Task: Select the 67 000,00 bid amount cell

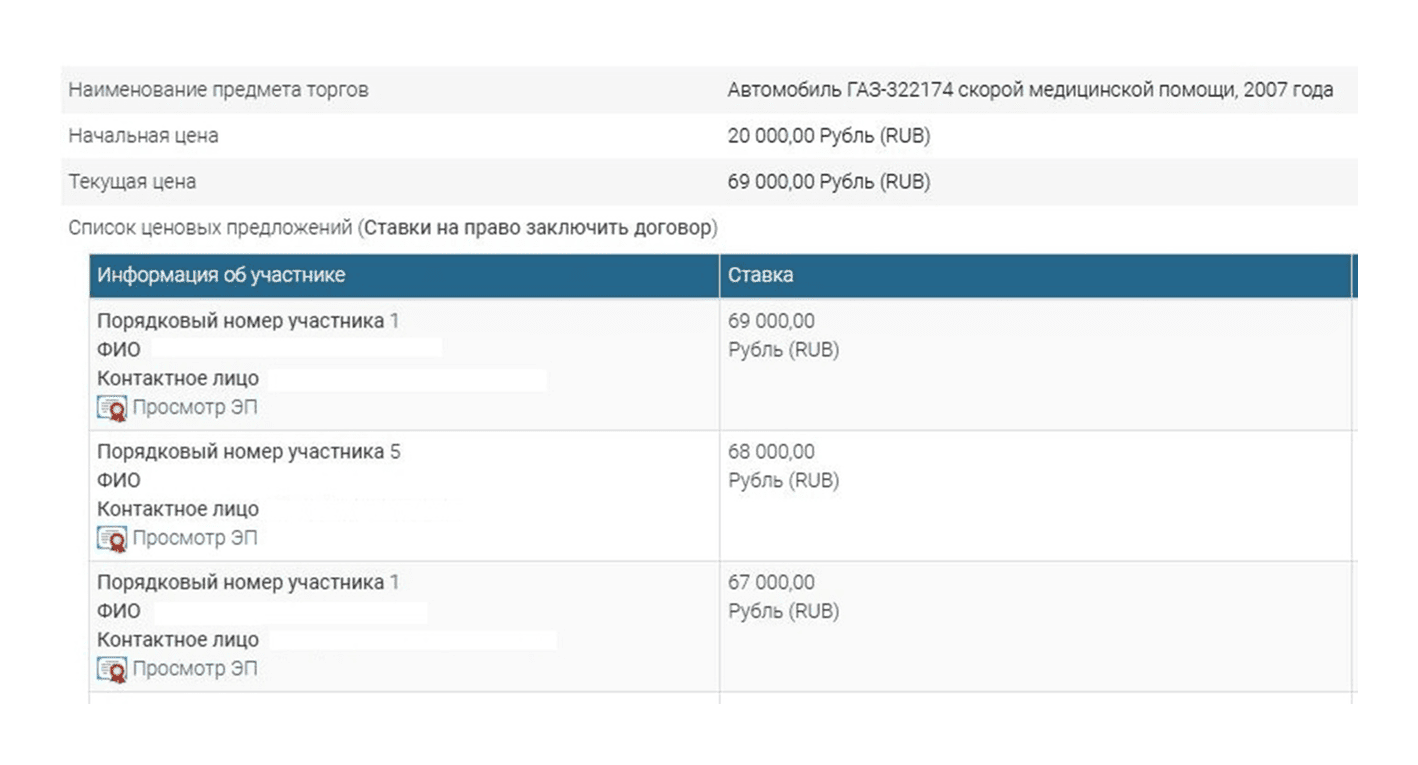Action: coord(1035,627)
